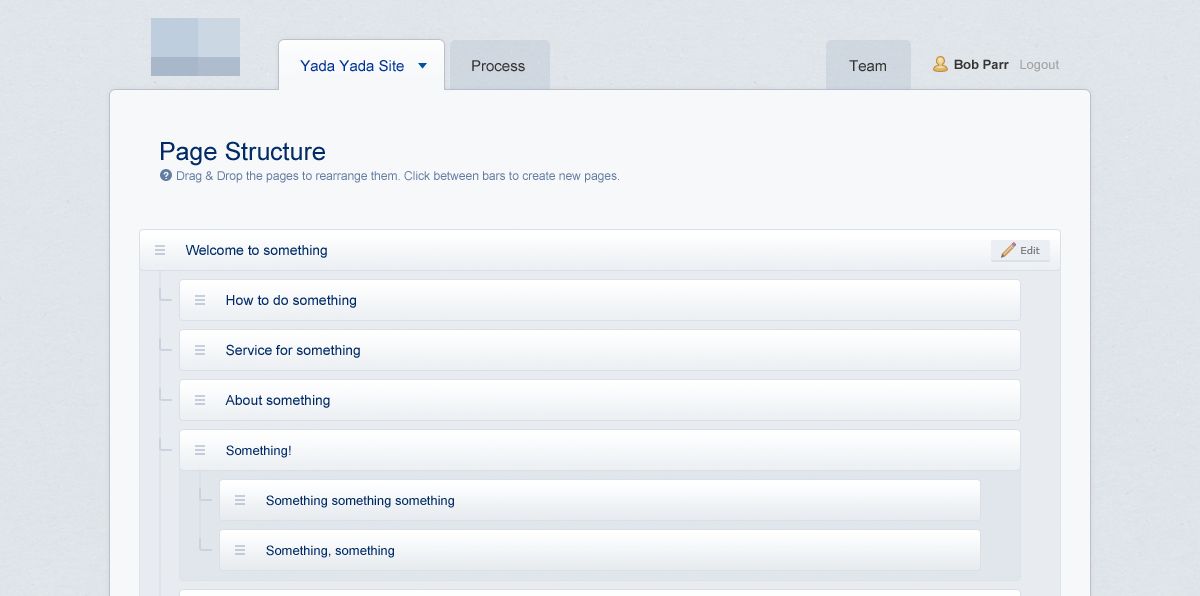Click the Edit button on Welcome to something

pyautogui.click(x=1020, y=250)
